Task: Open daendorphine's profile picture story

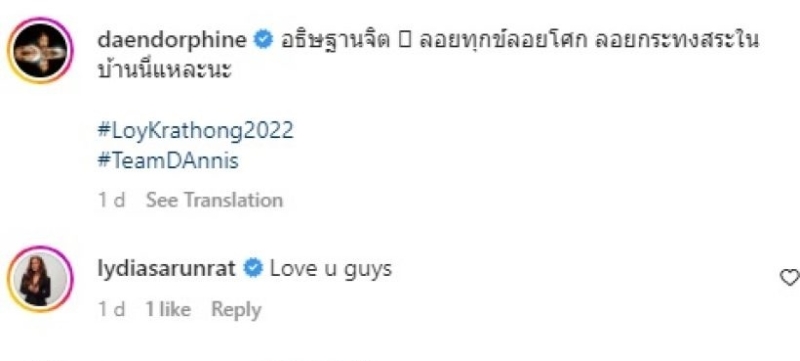Action: click(40, 50)
